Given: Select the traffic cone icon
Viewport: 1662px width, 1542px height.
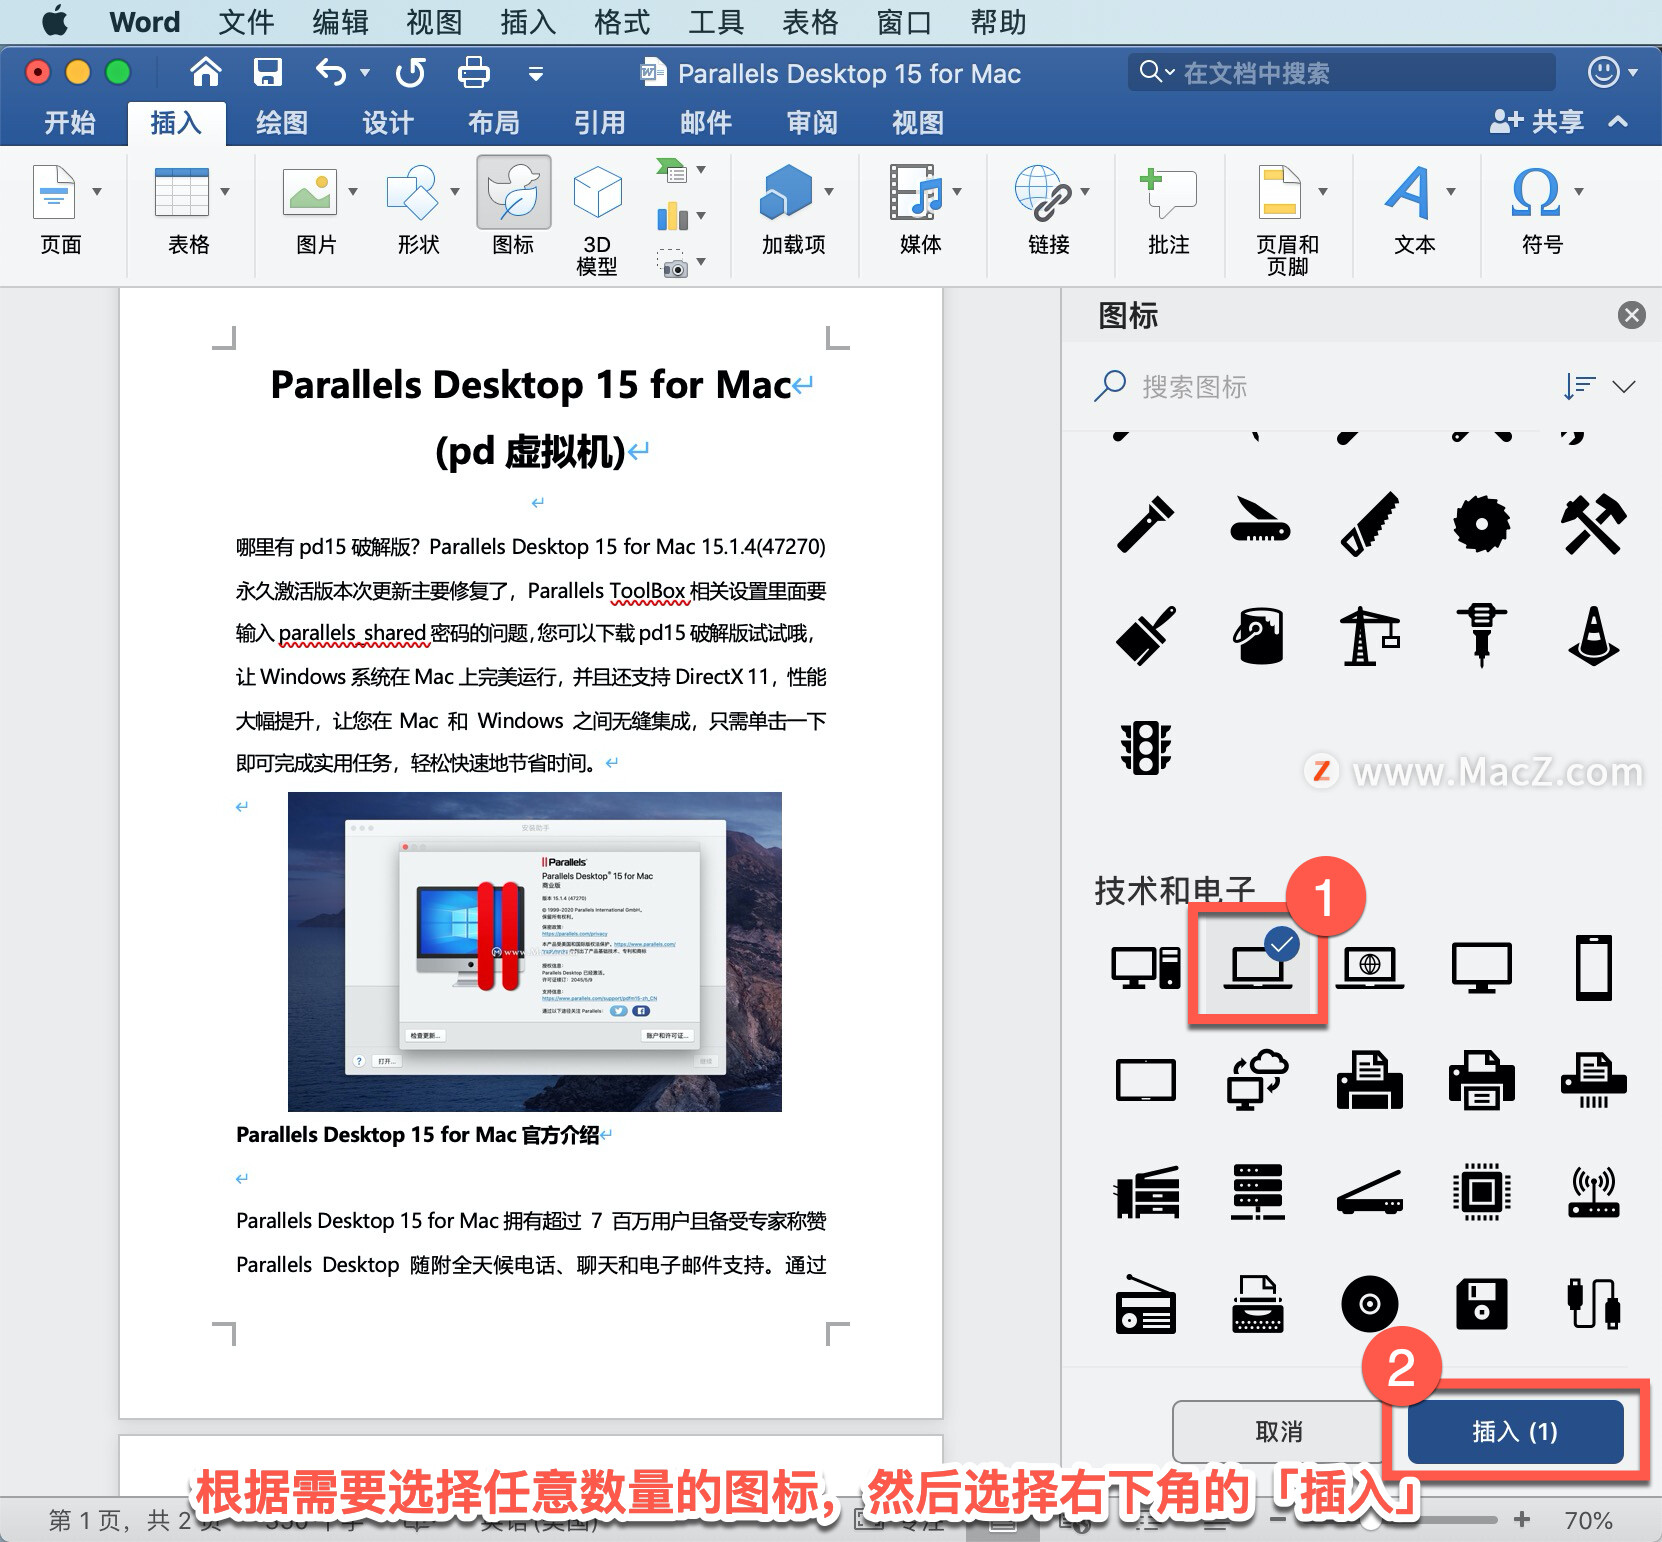Looking at the screenshot, I should pos(1594,635).
